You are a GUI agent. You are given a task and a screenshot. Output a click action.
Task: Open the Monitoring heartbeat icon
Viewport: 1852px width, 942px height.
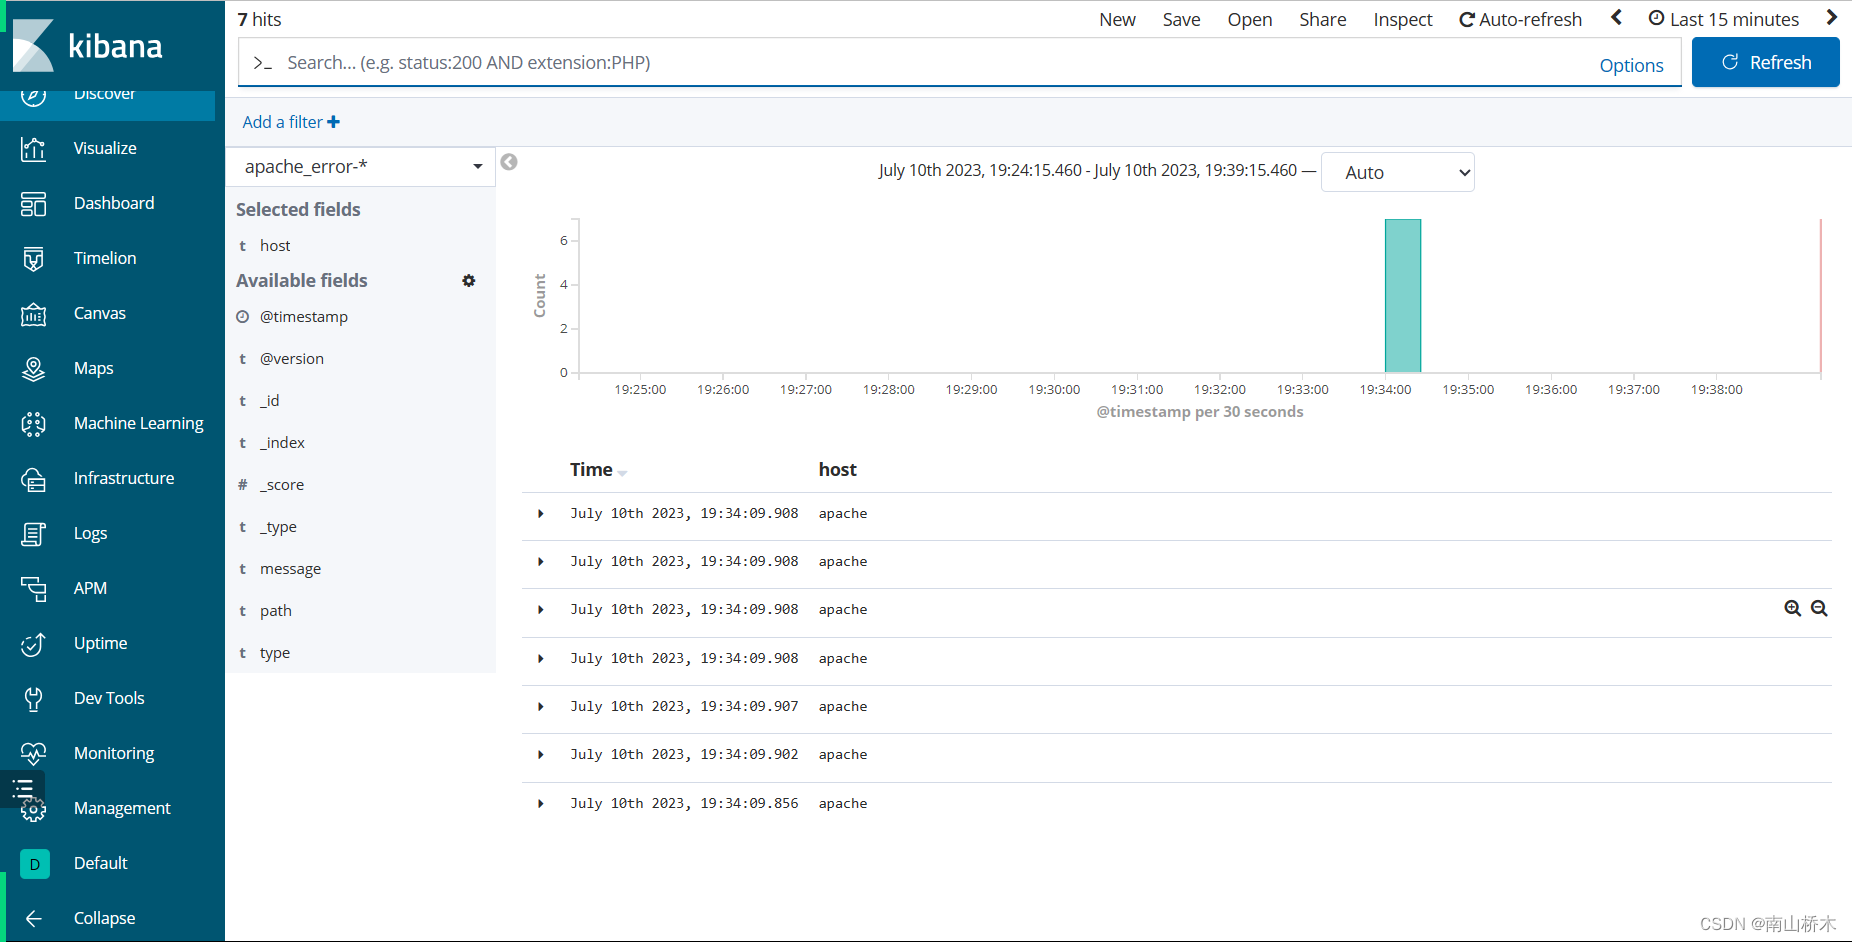point(33,754)
